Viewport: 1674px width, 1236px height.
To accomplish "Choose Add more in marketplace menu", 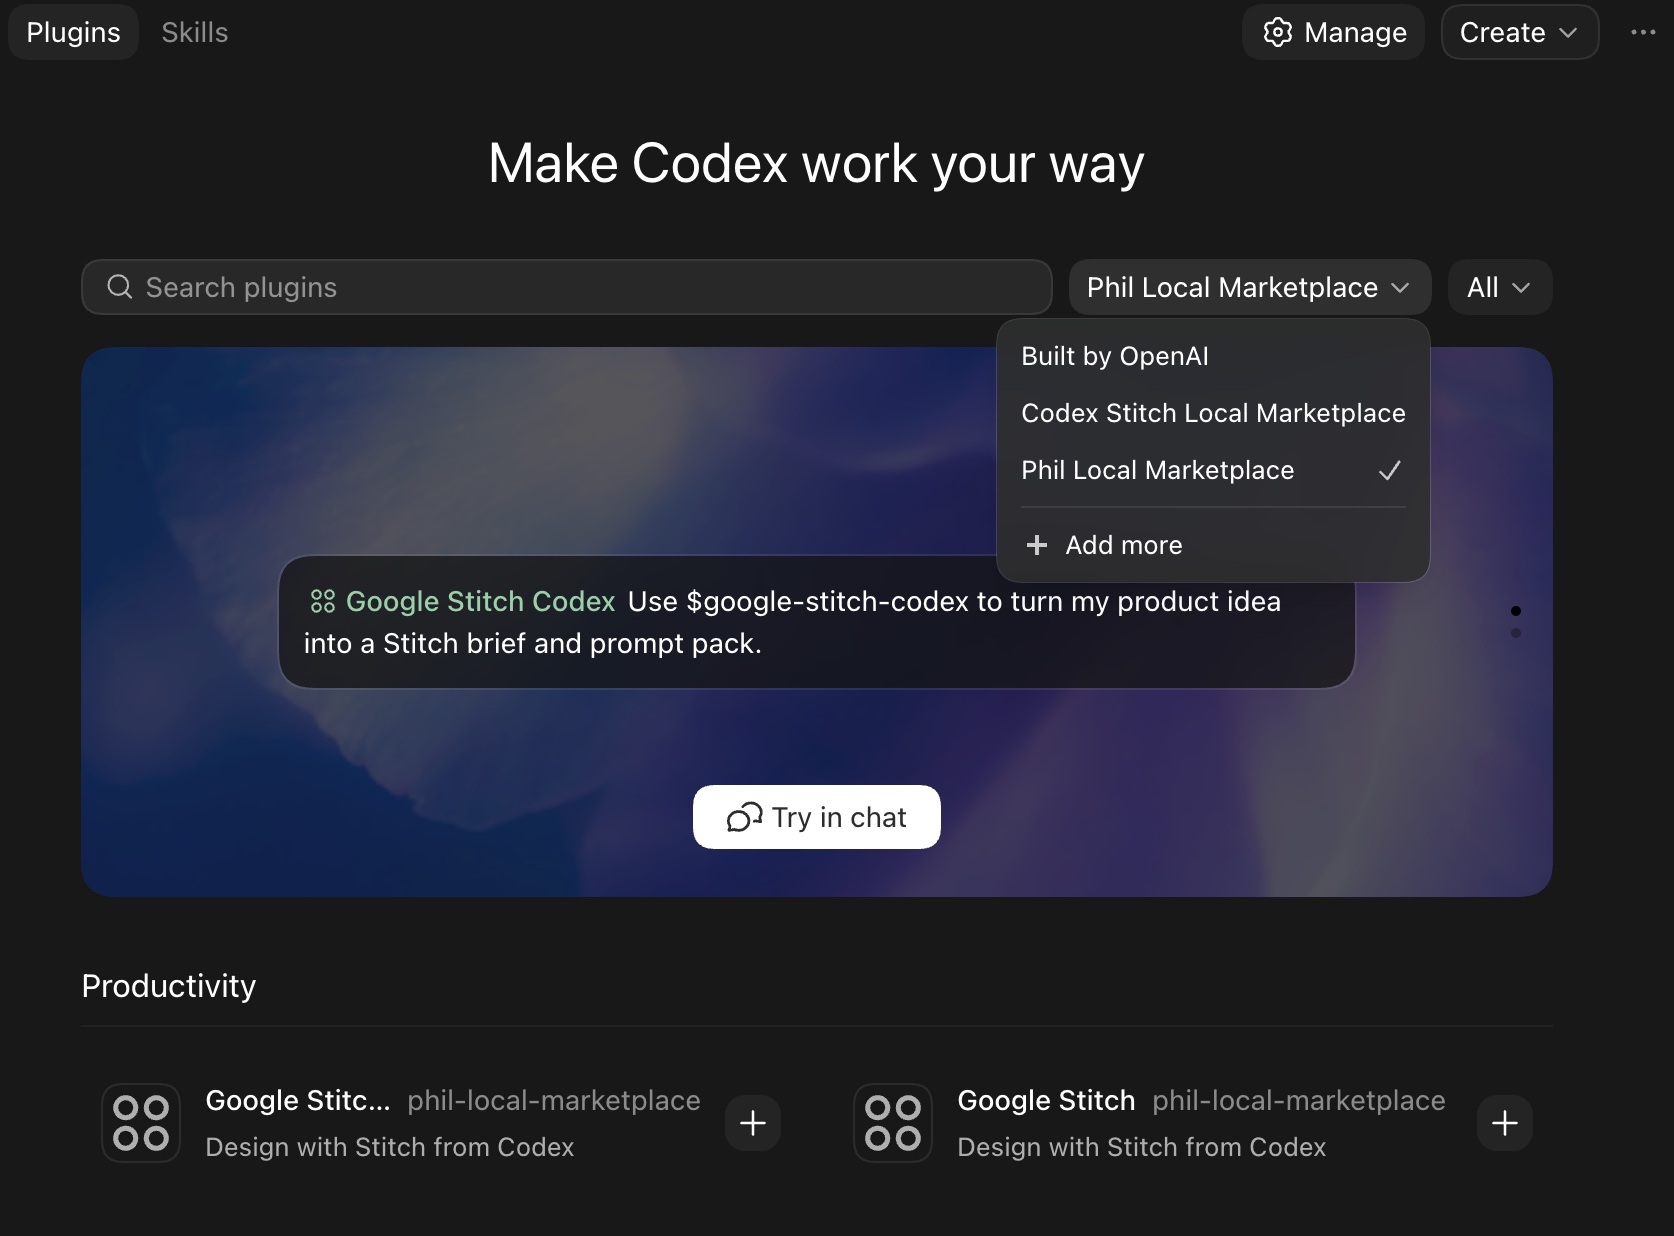I will [1213, 545].
